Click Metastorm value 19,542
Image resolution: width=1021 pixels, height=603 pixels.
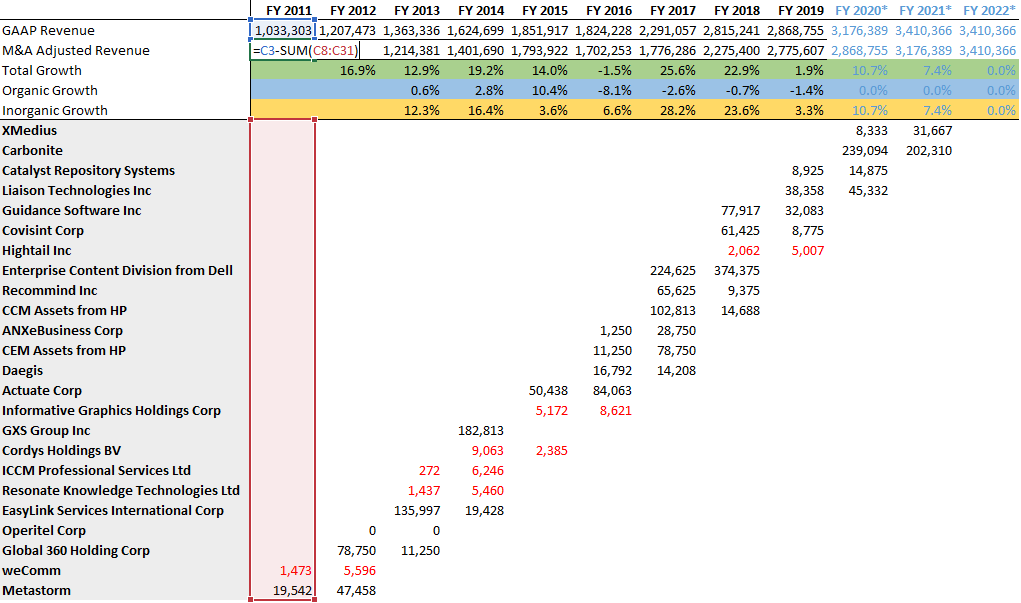coord(292,591)
